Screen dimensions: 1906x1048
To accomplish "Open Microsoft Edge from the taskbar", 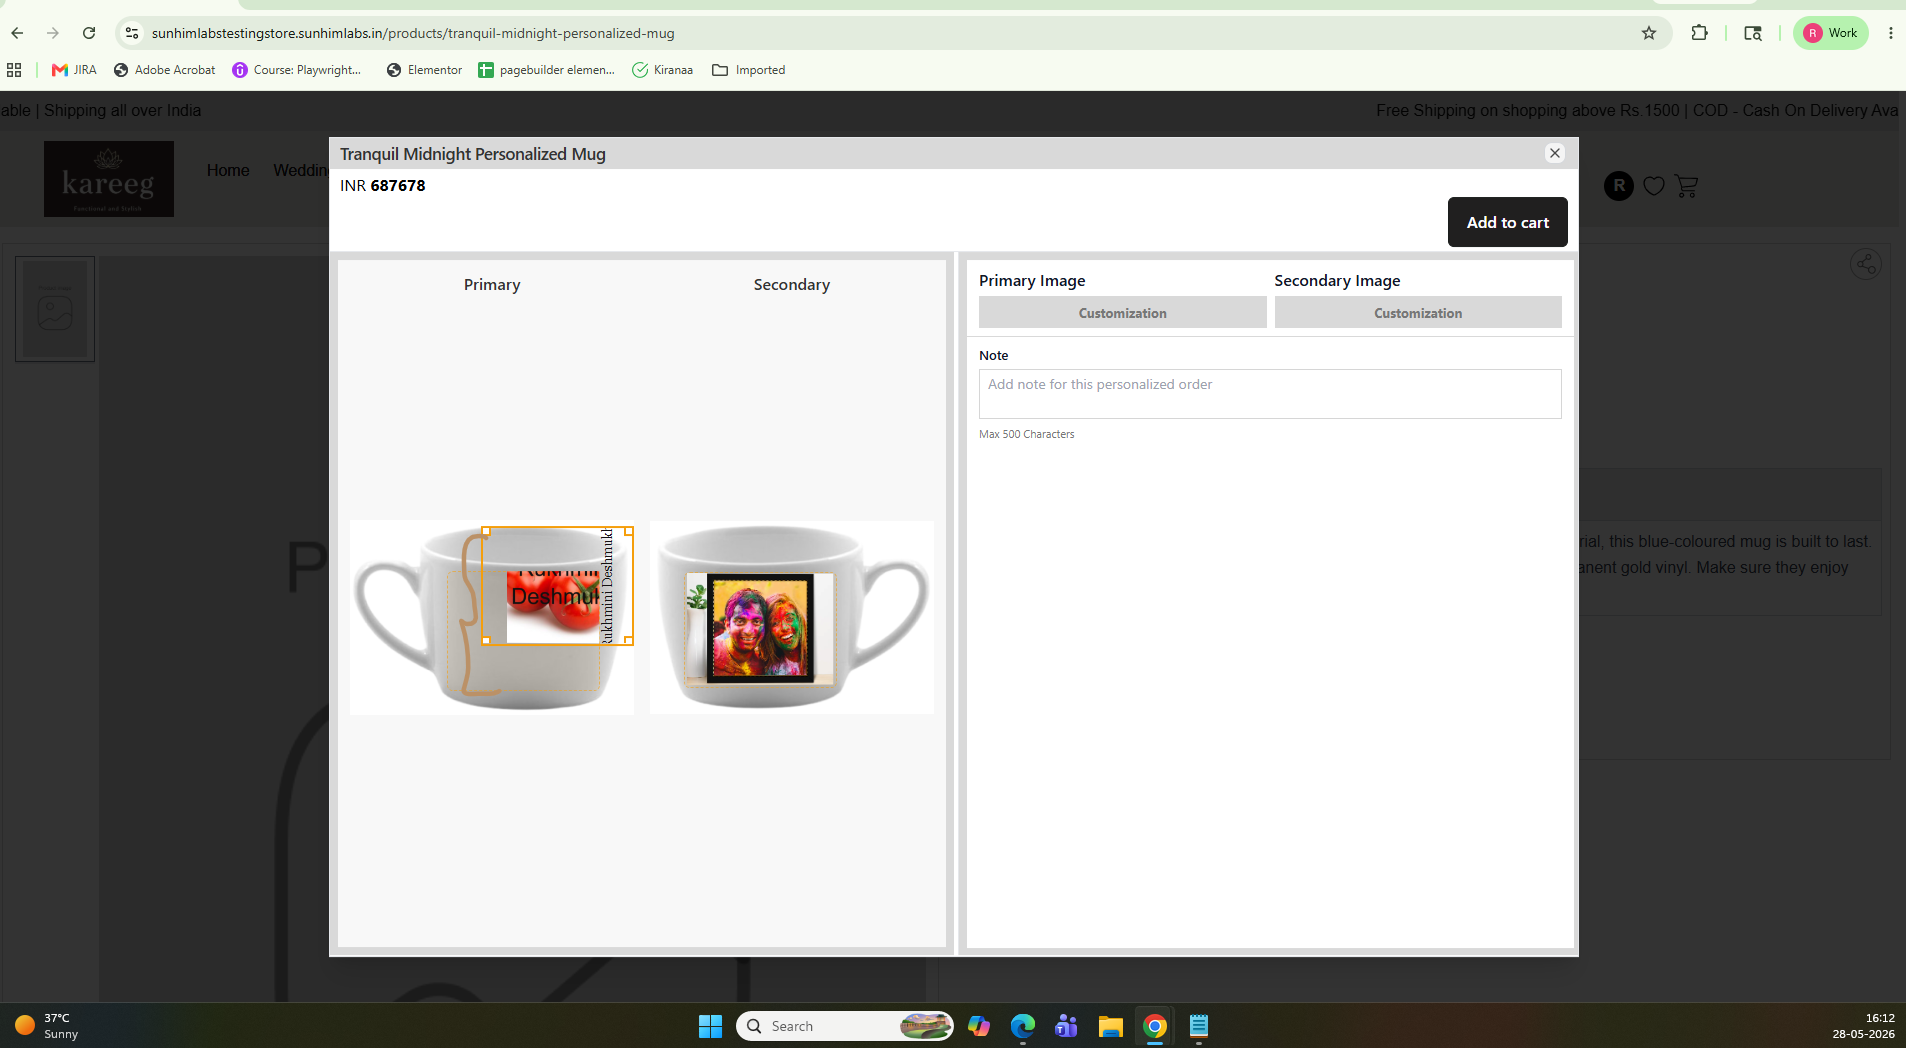I will click(x=1022, y=1026).
